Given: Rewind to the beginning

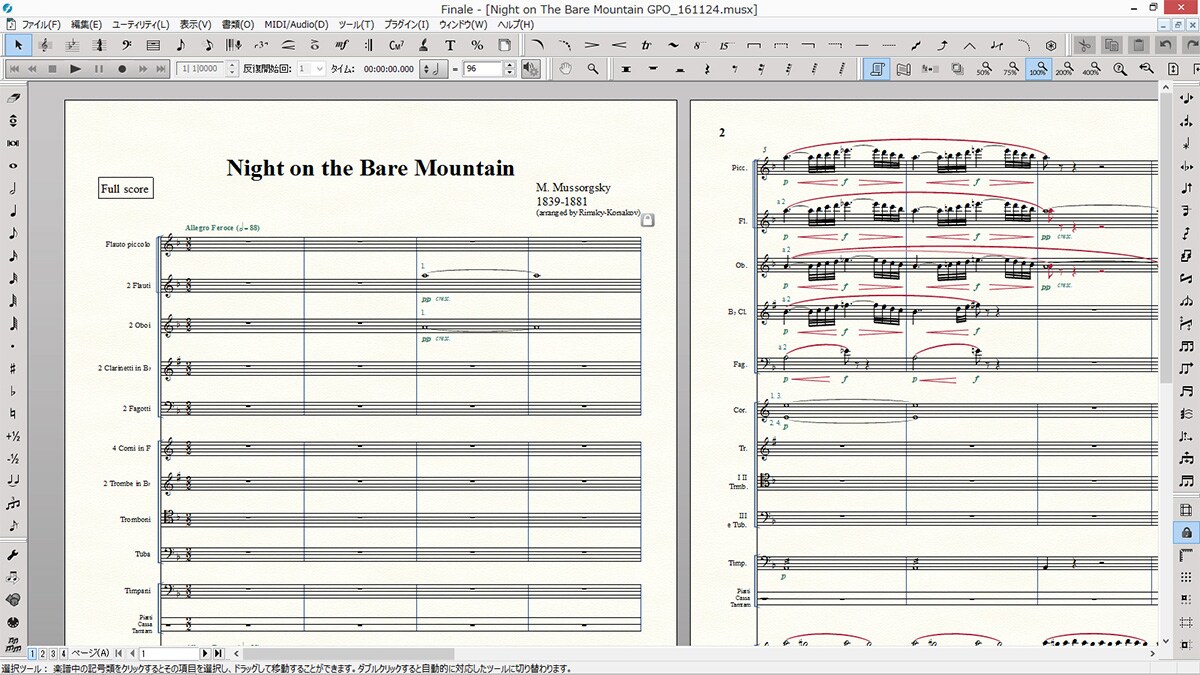Looking at the screenshot, I should pos(15,69).
